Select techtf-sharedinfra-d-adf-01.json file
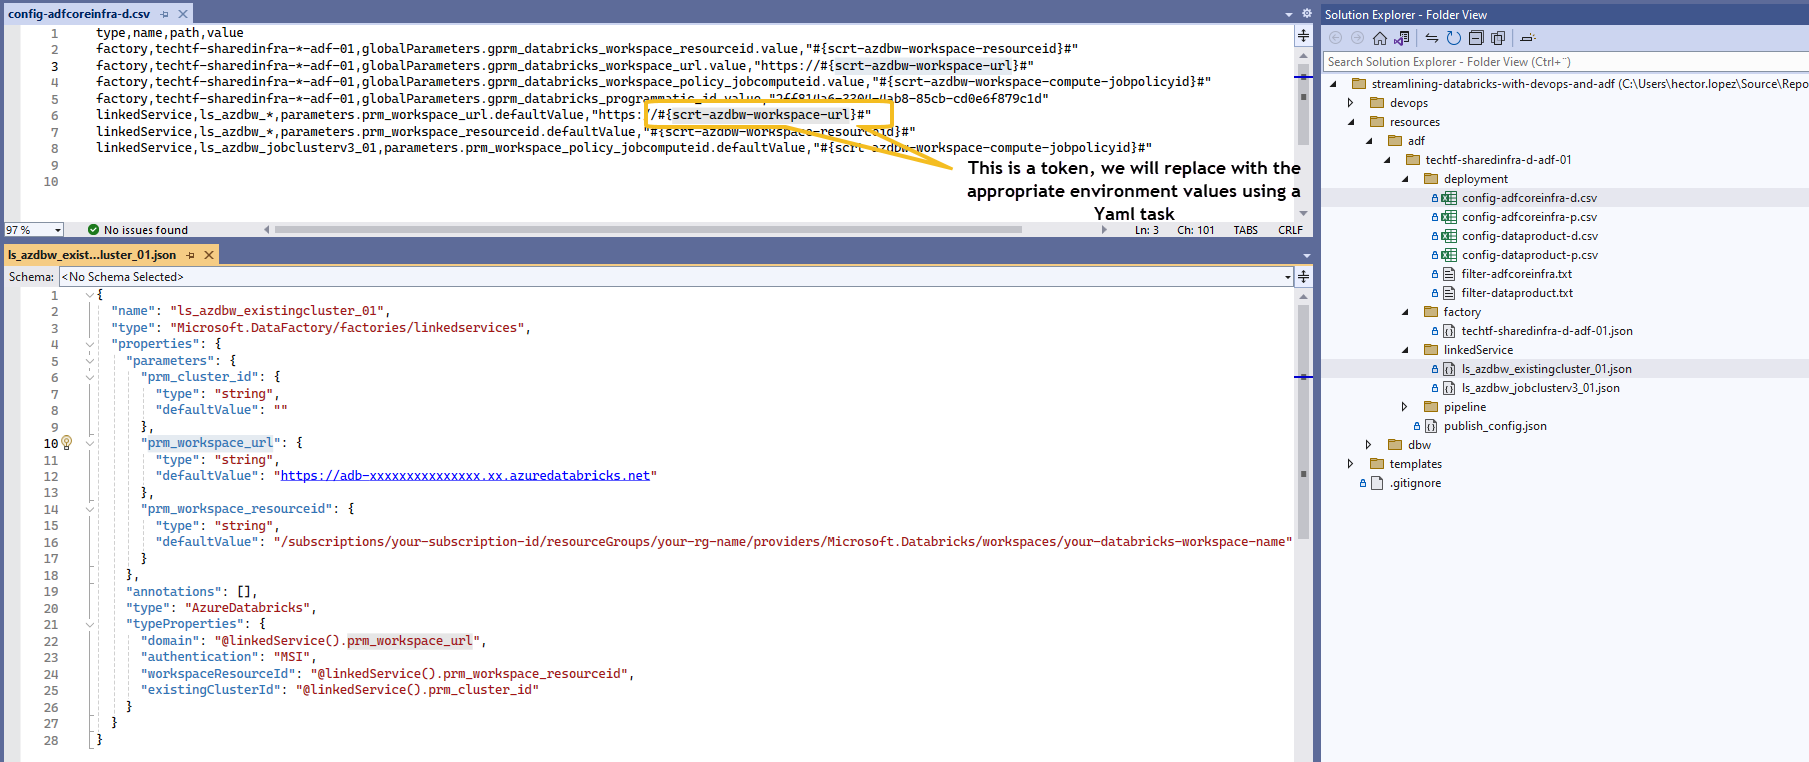This screenshot has width=1809, height=762. pos(1547,331)
